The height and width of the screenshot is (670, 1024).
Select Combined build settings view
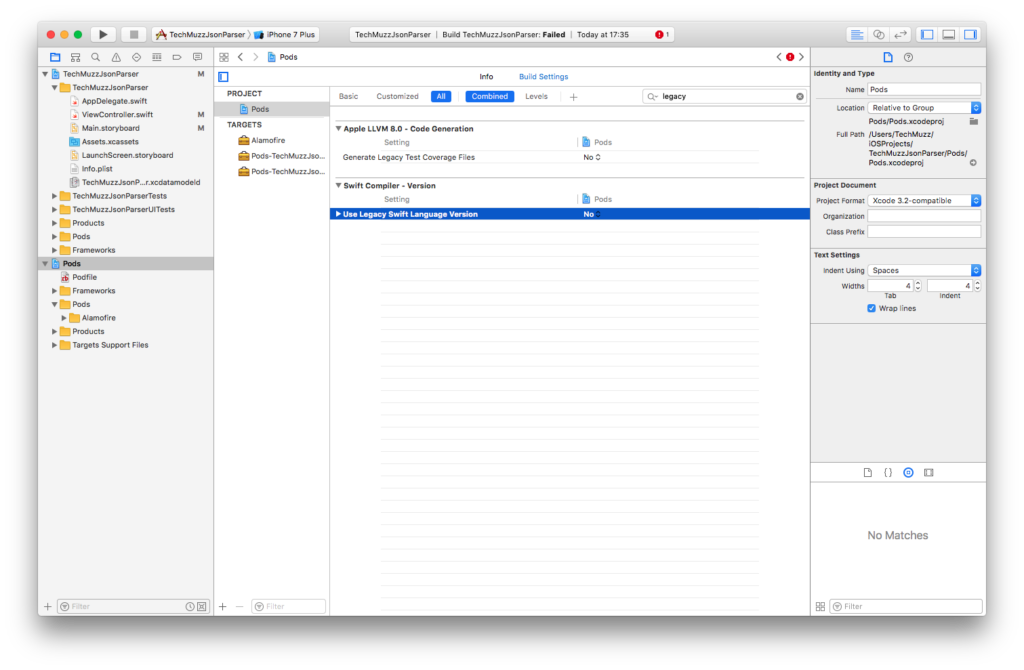click(x=490, y=97)
